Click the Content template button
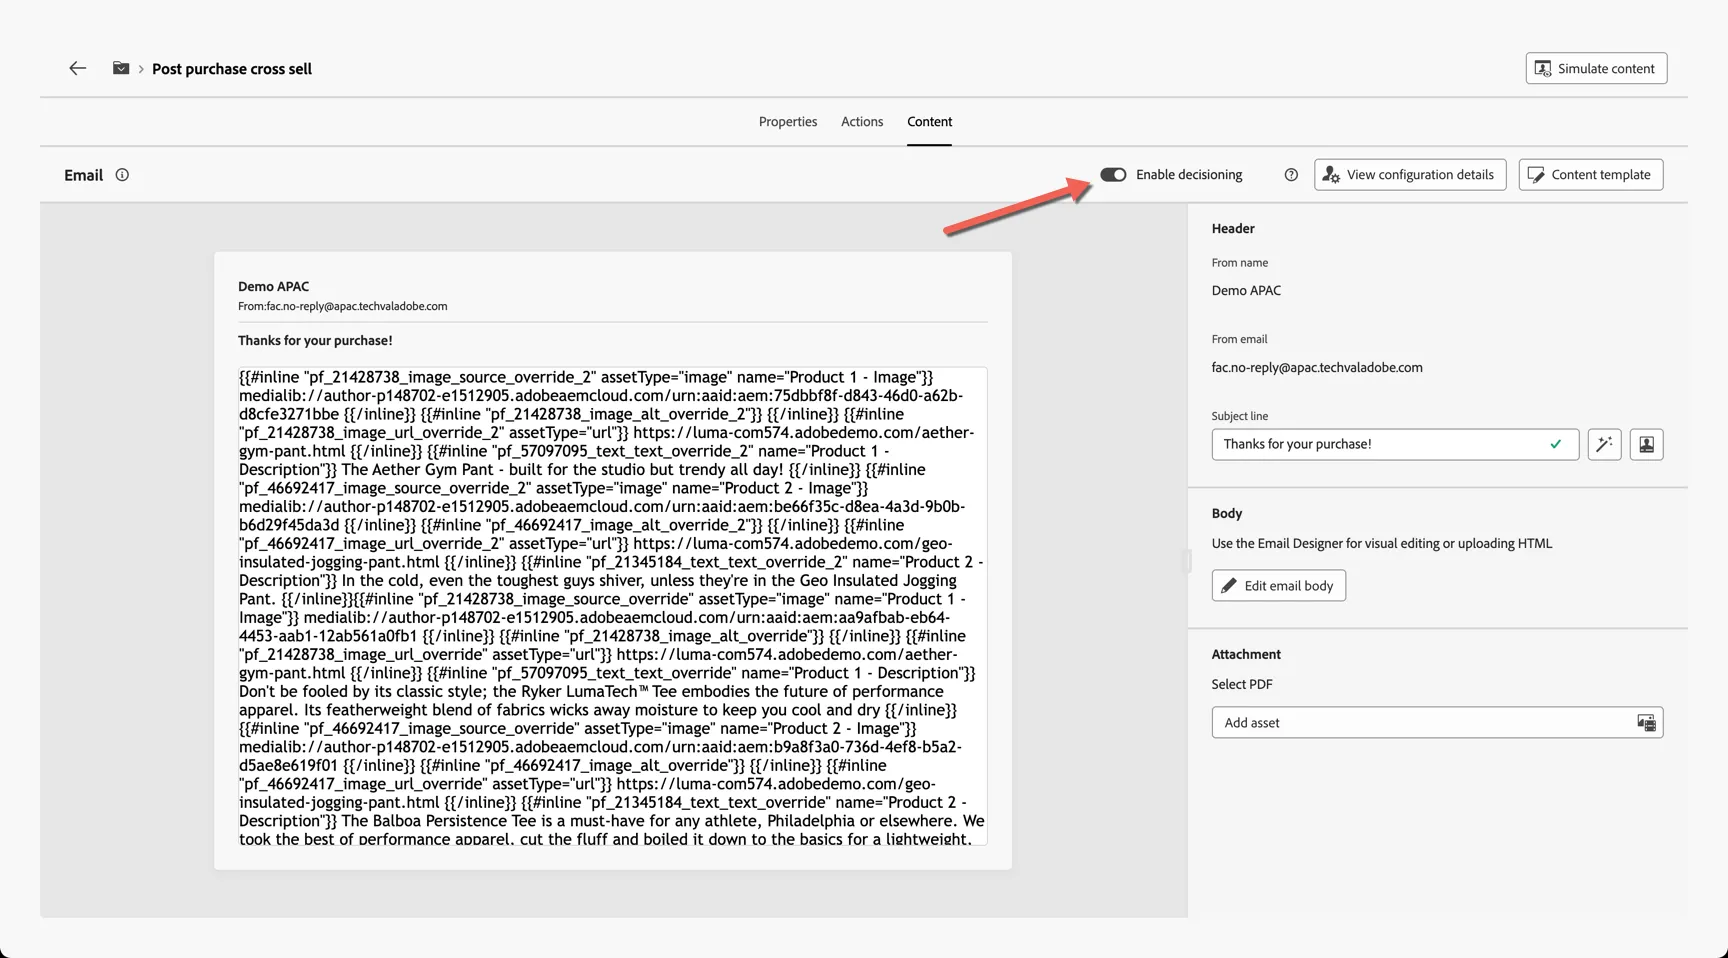The image size is (1728, 958). point(1591,175)
